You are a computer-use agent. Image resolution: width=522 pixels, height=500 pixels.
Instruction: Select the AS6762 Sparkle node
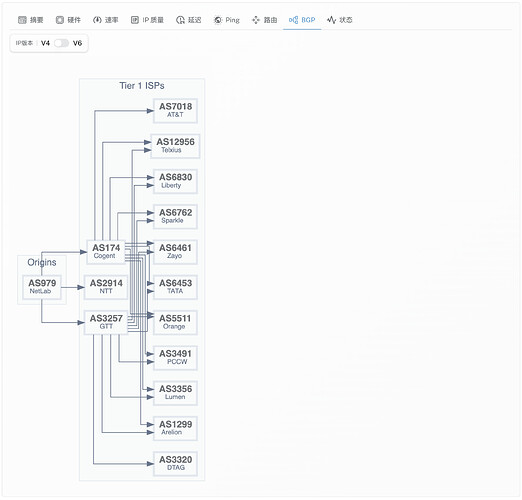point(175,217)
